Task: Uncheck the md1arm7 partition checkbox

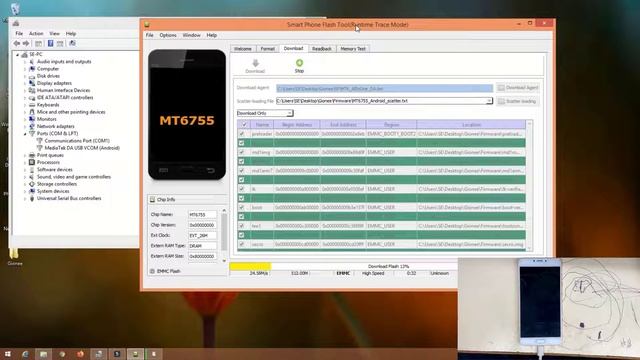Action: (x=242, y=171)
